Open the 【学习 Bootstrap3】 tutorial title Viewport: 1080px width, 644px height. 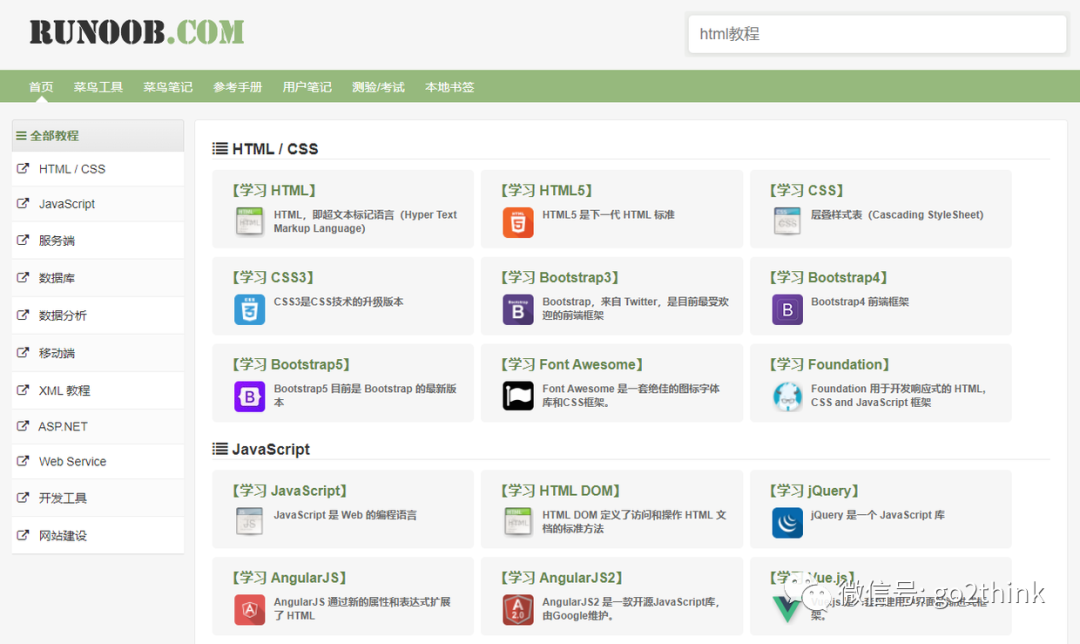(560, 277)
